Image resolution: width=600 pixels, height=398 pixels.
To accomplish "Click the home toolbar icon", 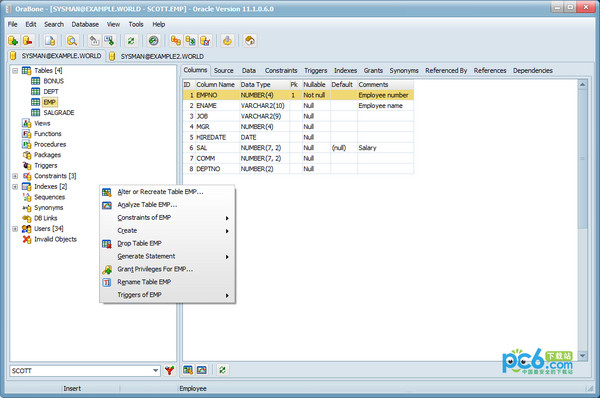I will click(x=249, y=41).
